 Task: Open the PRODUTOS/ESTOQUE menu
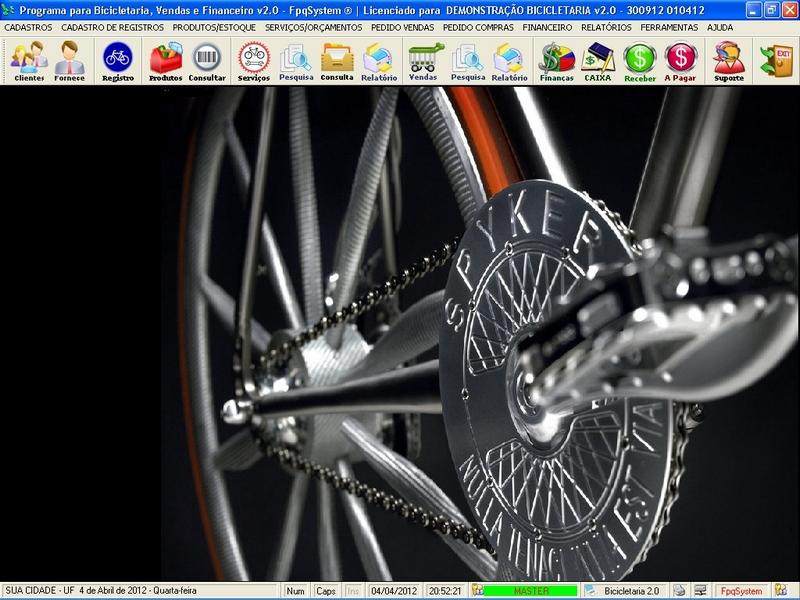tap(214, 28)
